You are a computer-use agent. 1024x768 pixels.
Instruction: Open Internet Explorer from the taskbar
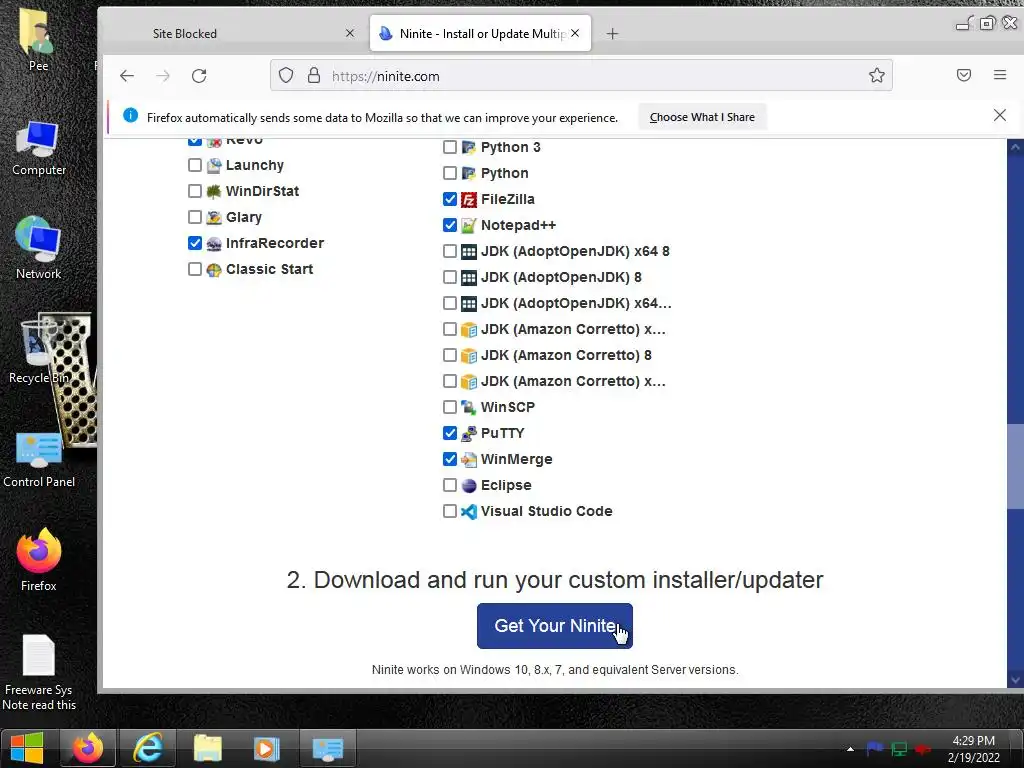click(148, 748)
